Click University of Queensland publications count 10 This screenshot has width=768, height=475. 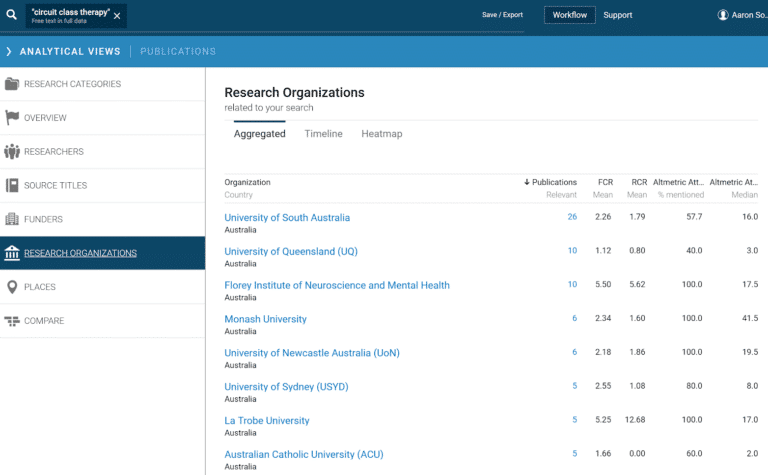coord(572,250)
